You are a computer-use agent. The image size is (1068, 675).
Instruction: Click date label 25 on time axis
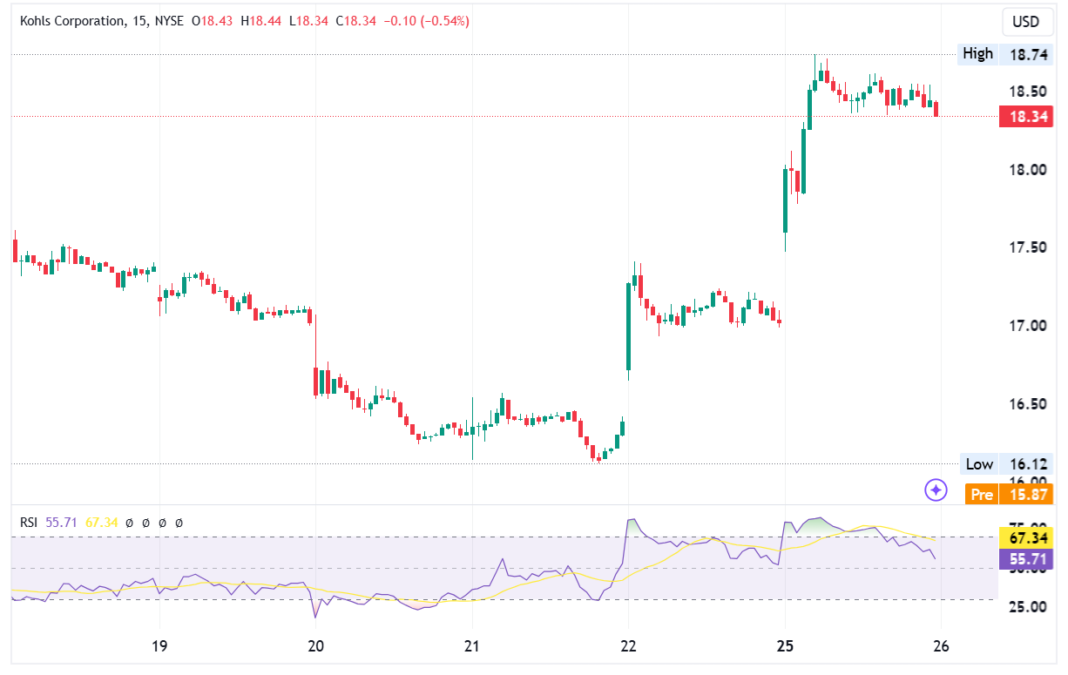pyautogui.click(x=785, y=646)
